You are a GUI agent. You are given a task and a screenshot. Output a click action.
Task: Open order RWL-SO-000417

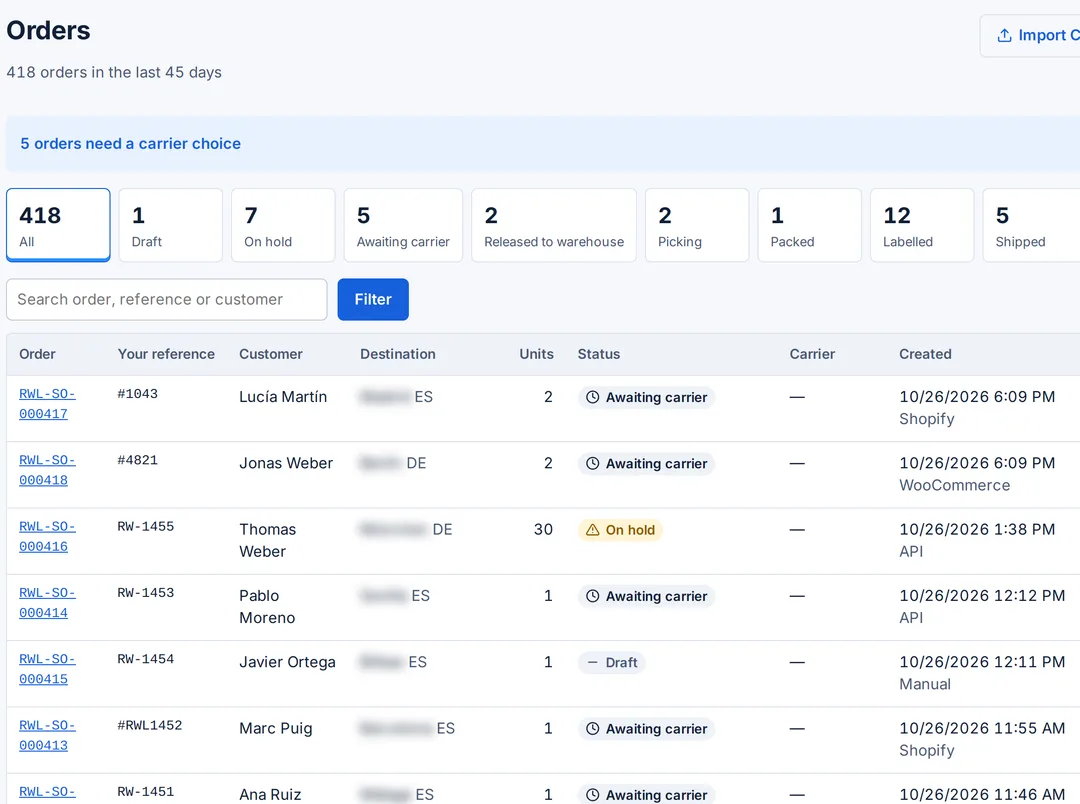(x=47, y=404)
